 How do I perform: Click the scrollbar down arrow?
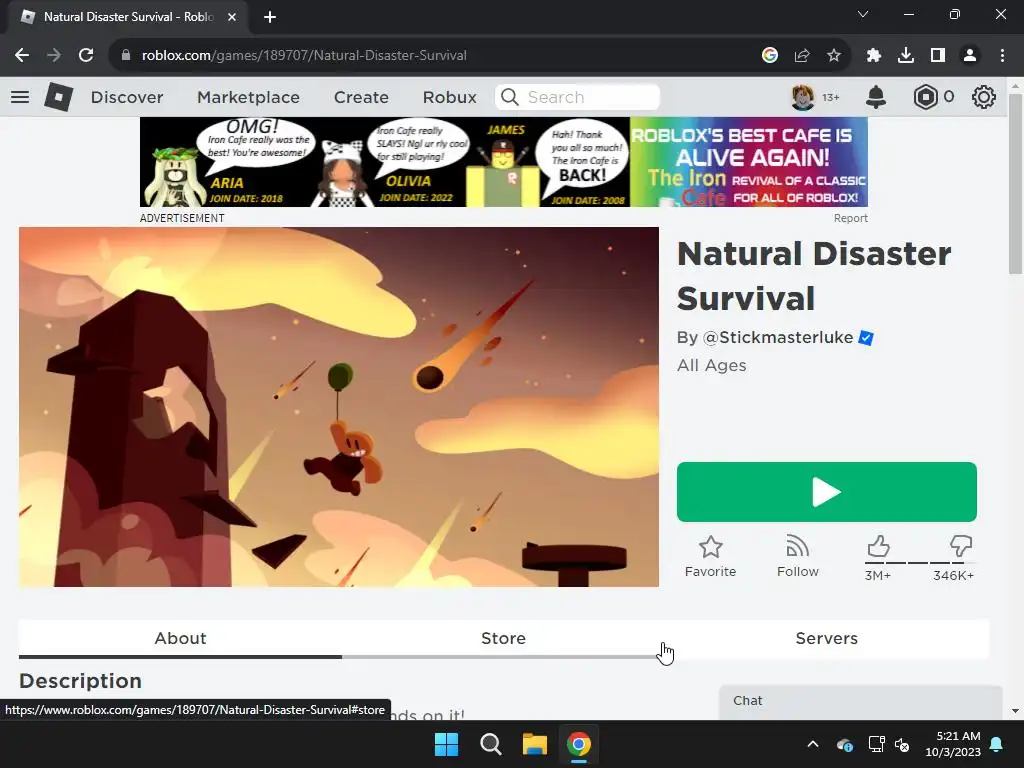[x=1016, y=711]
